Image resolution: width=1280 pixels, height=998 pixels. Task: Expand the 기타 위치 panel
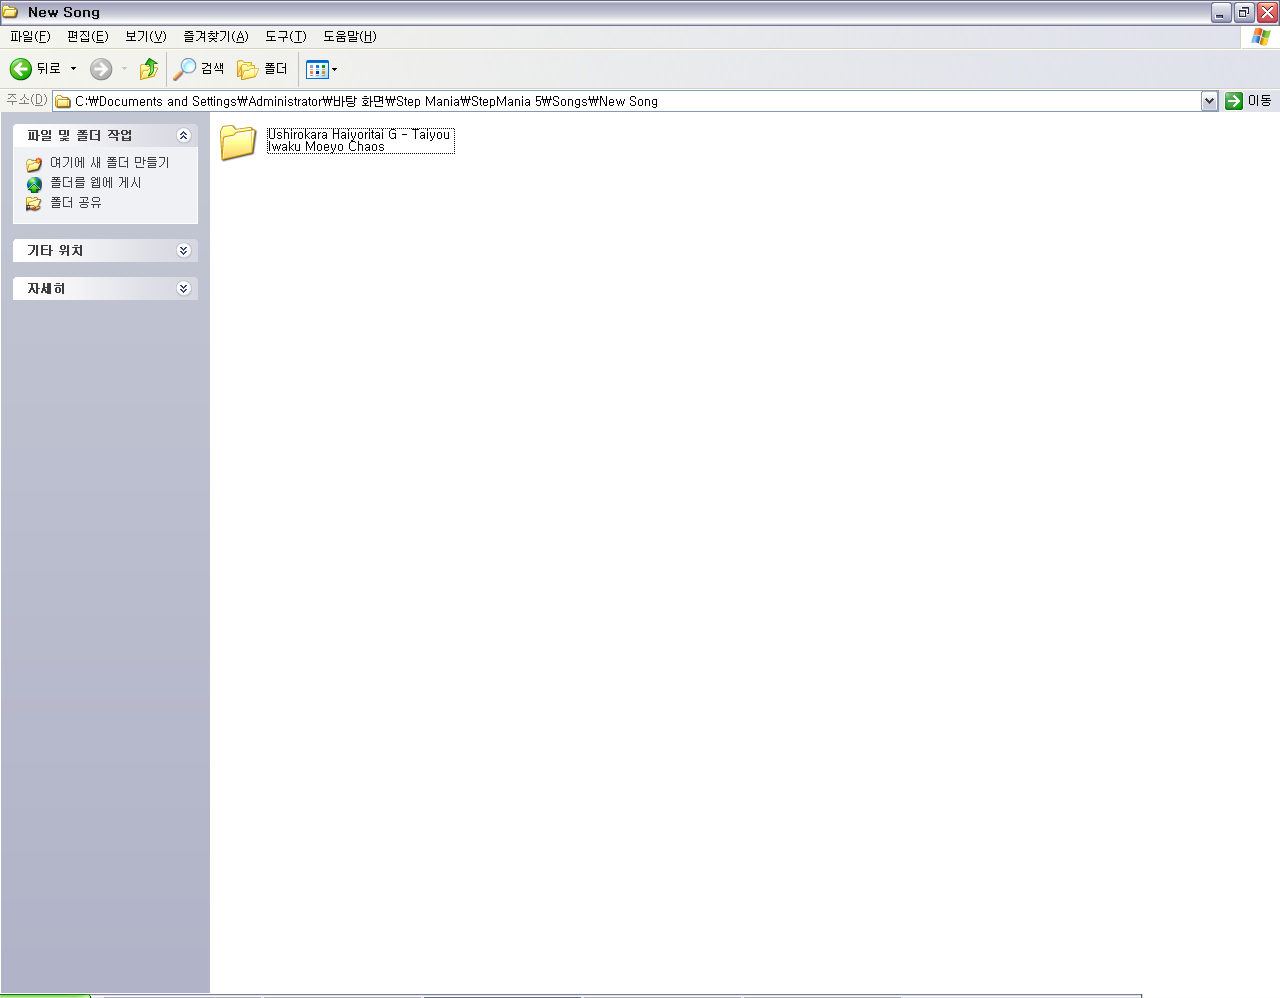(x=183, y=250)
